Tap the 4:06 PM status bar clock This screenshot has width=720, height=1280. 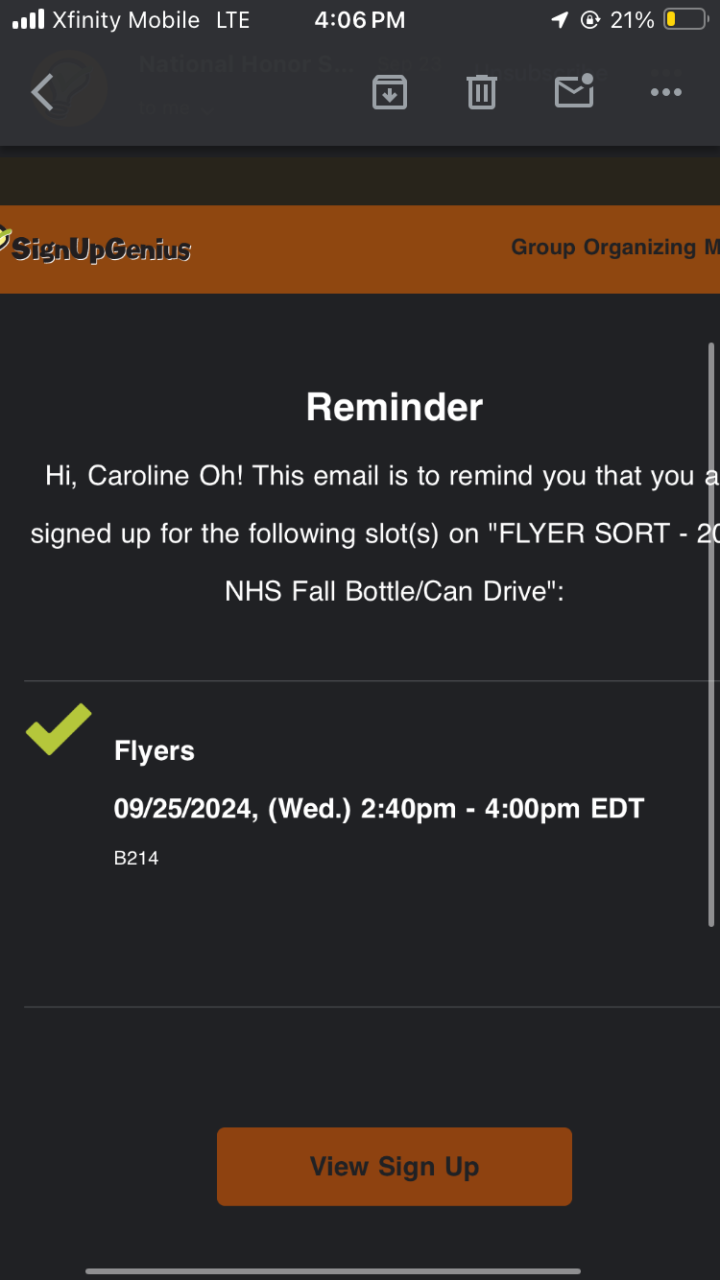[359, 20]
